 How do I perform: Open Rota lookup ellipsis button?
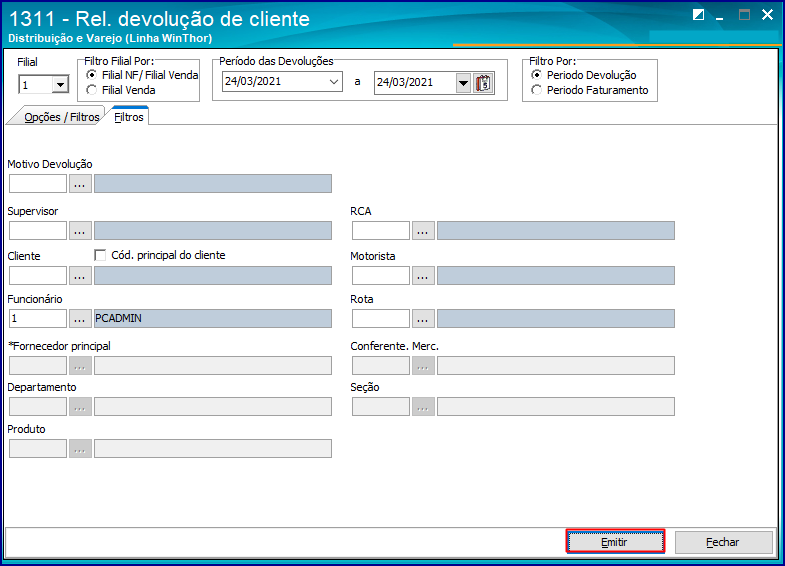pos(423,319)
